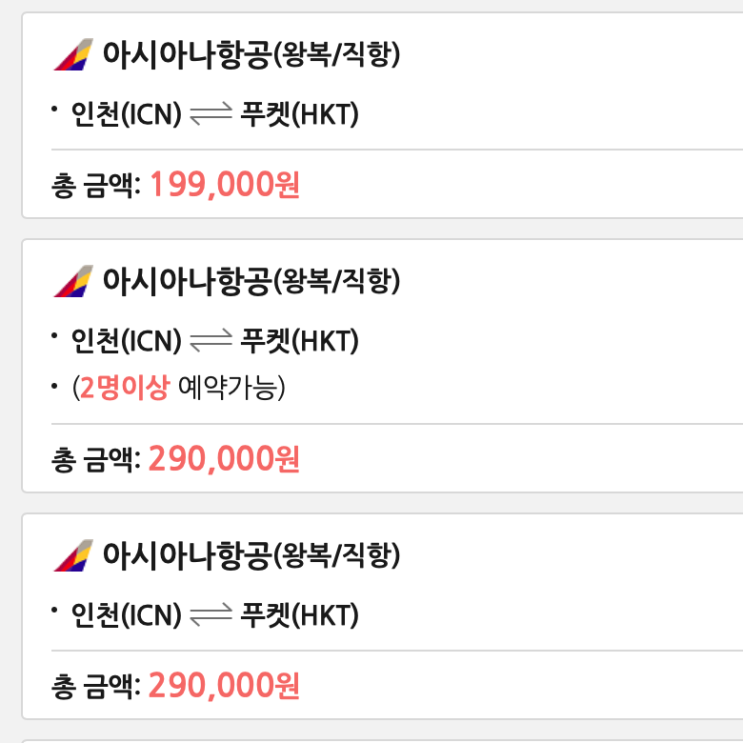
Task: Click 인천(ICN) in the third card
Action: pyautogui.click(x=126, y=615)
